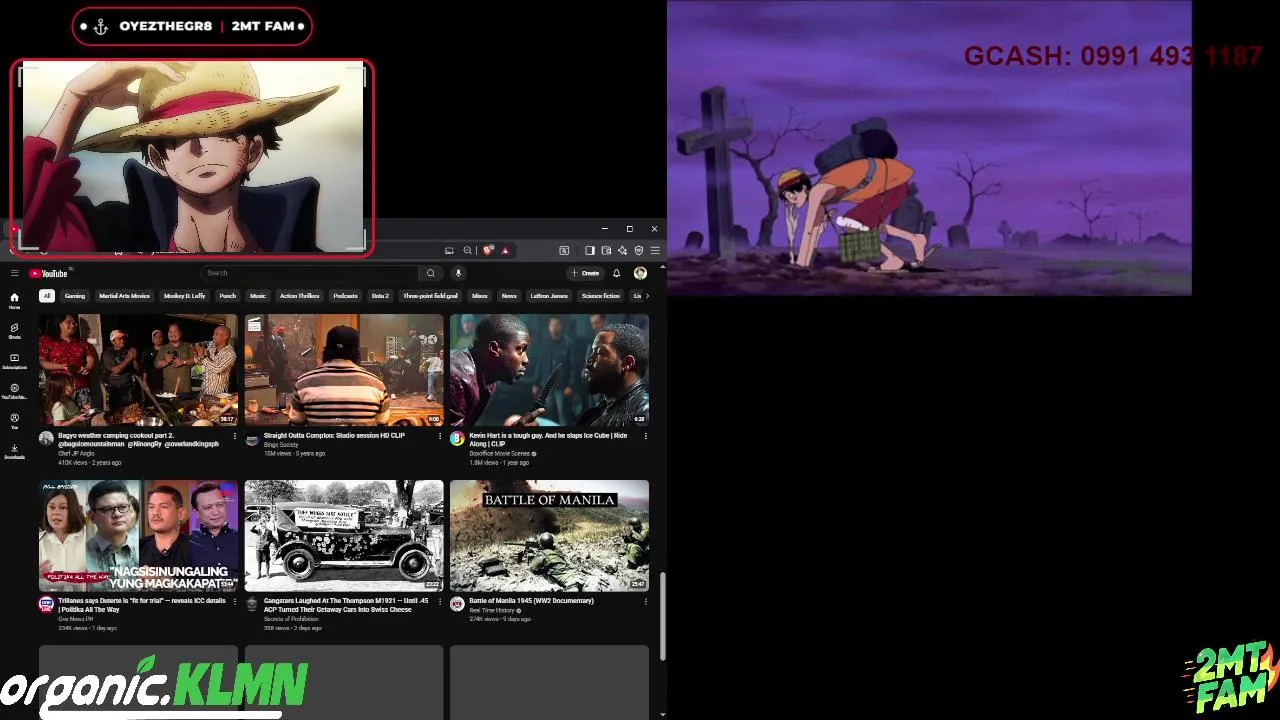The image size is (1280, 720).
Task: Open options for Gangsters Thompson video
Action: coord(440,601)
